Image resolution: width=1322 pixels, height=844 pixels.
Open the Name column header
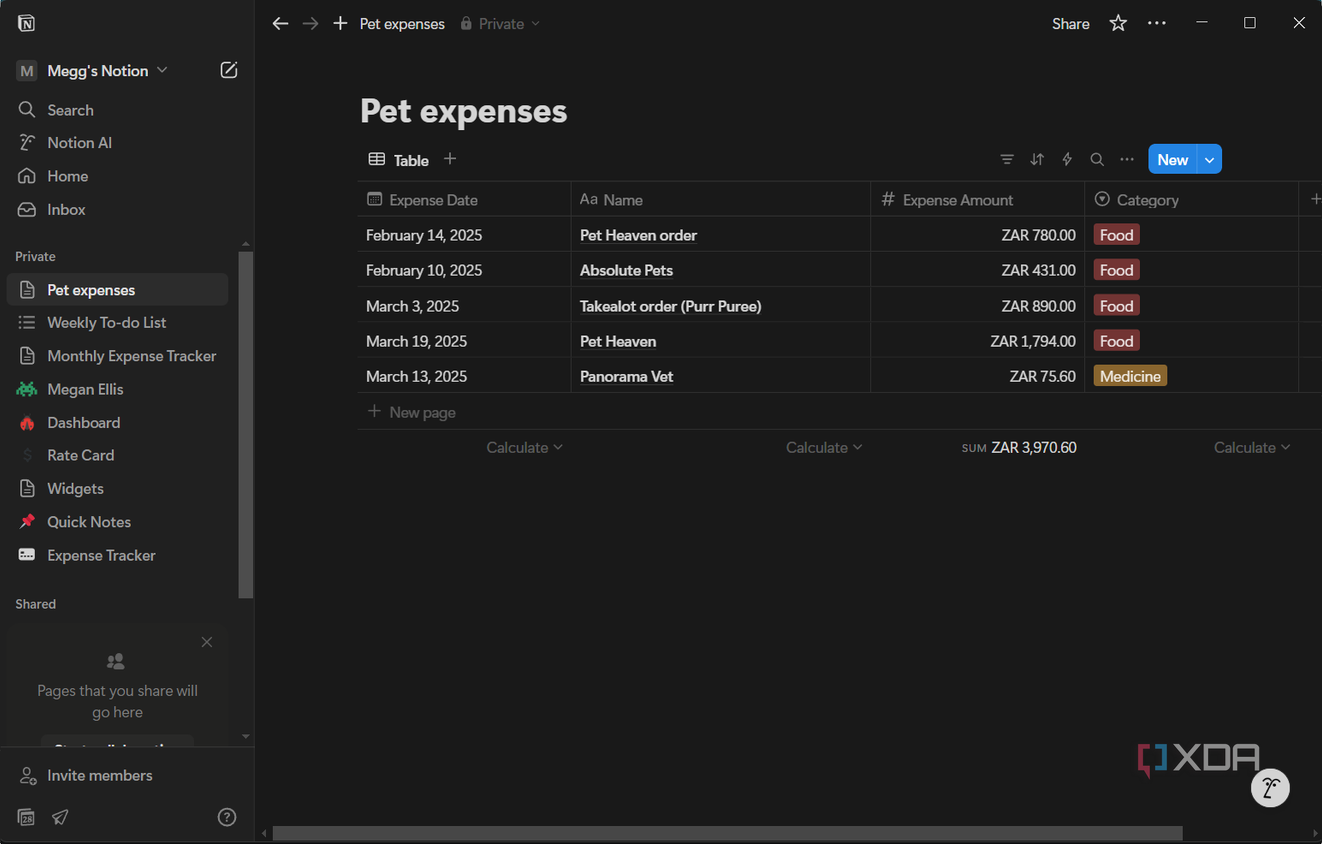click(720, 199)
